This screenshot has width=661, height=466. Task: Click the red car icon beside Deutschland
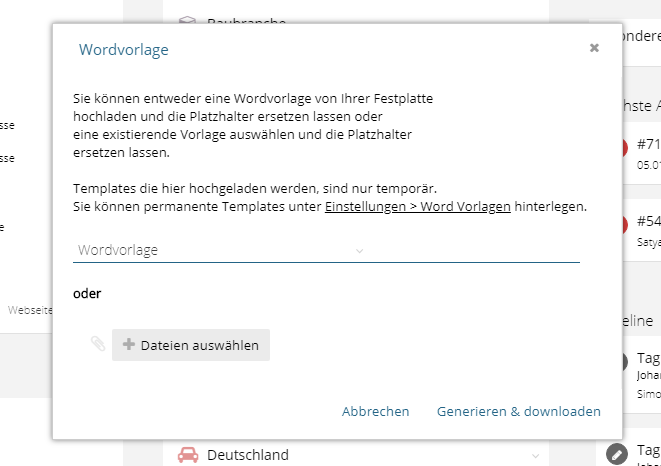coord(188,455)
